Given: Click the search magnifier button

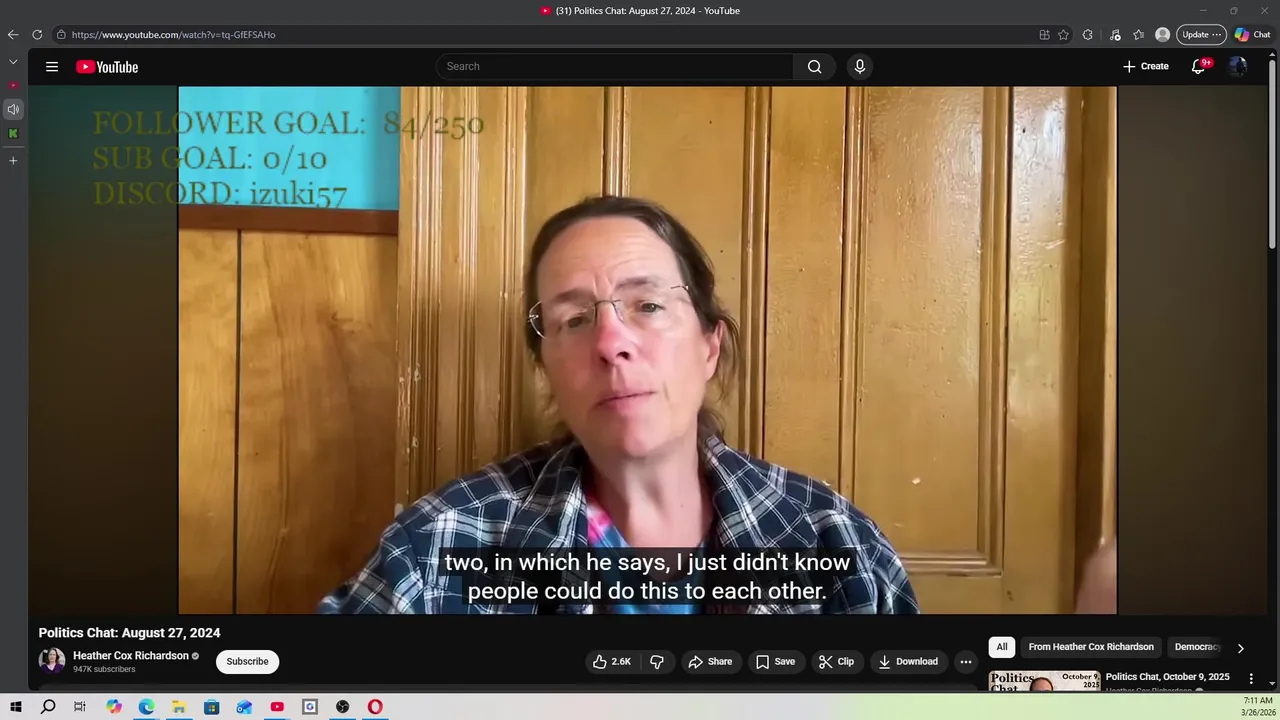Looking at the screenshot, I should coord(814,67).
